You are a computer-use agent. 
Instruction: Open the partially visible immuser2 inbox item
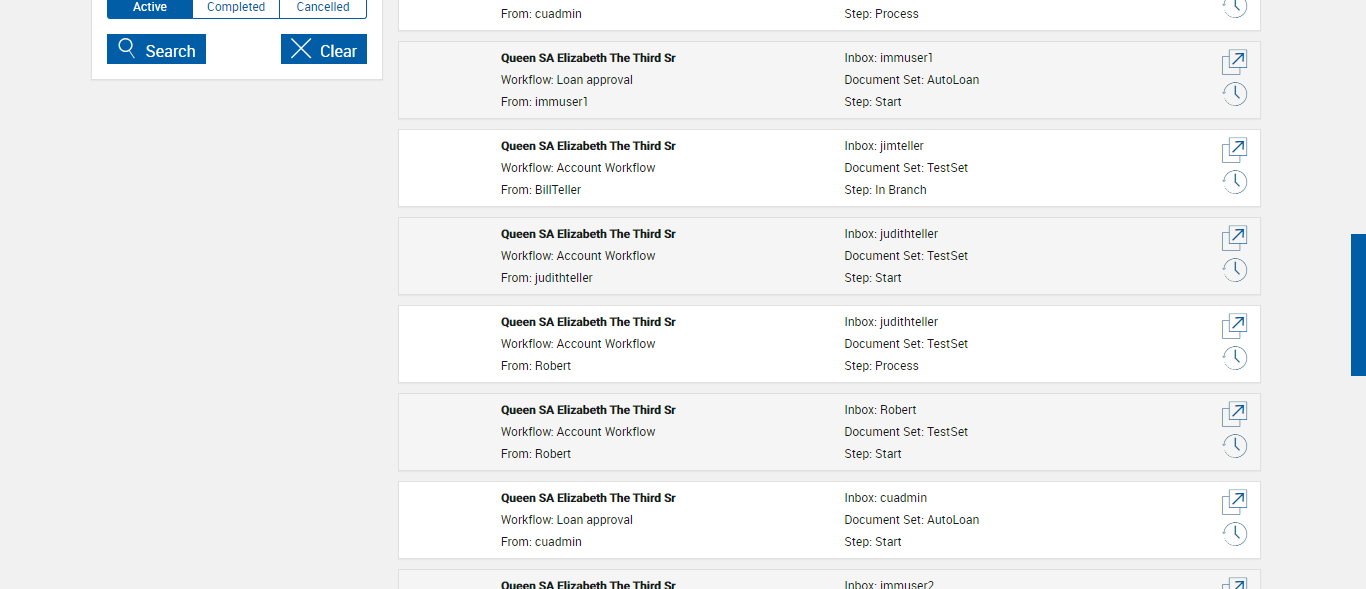point(1235,583)
